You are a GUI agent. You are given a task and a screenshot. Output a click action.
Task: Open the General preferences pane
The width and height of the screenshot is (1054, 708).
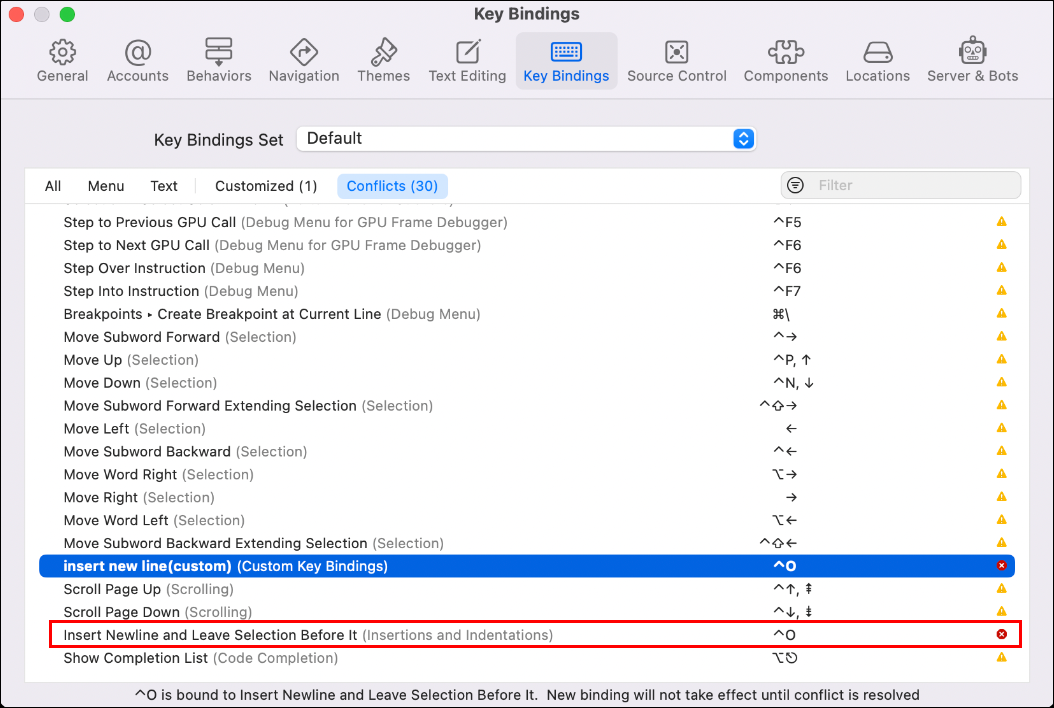pos(63,61)
